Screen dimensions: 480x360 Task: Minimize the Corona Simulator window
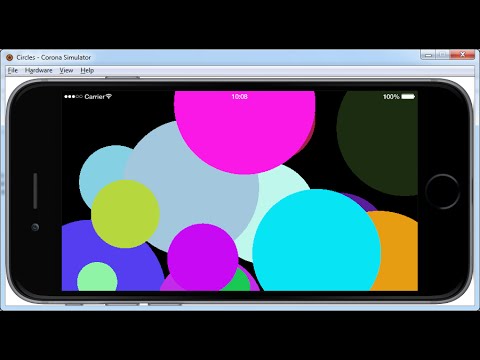428,55
